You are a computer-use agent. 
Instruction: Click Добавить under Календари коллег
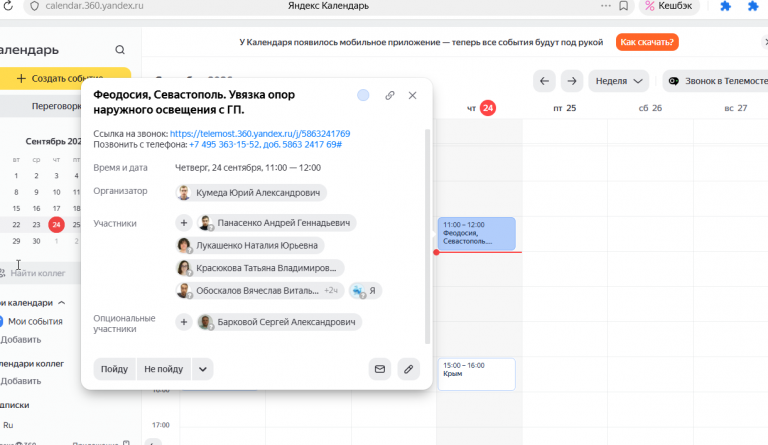click(21, 381)
